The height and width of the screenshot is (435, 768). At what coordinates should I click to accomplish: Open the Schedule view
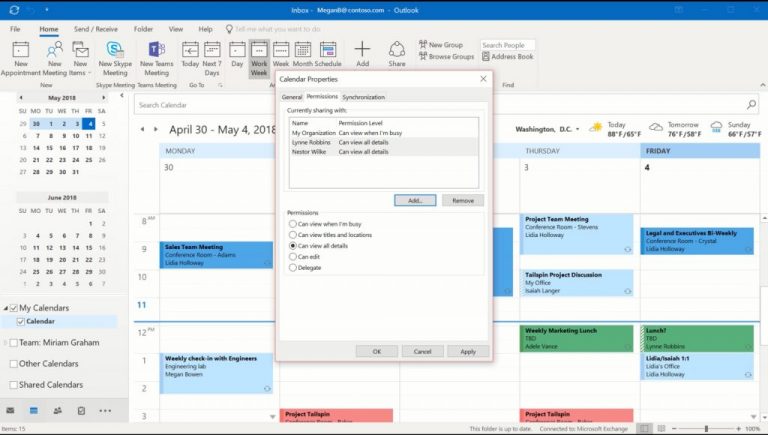click(x=328, y=55)
